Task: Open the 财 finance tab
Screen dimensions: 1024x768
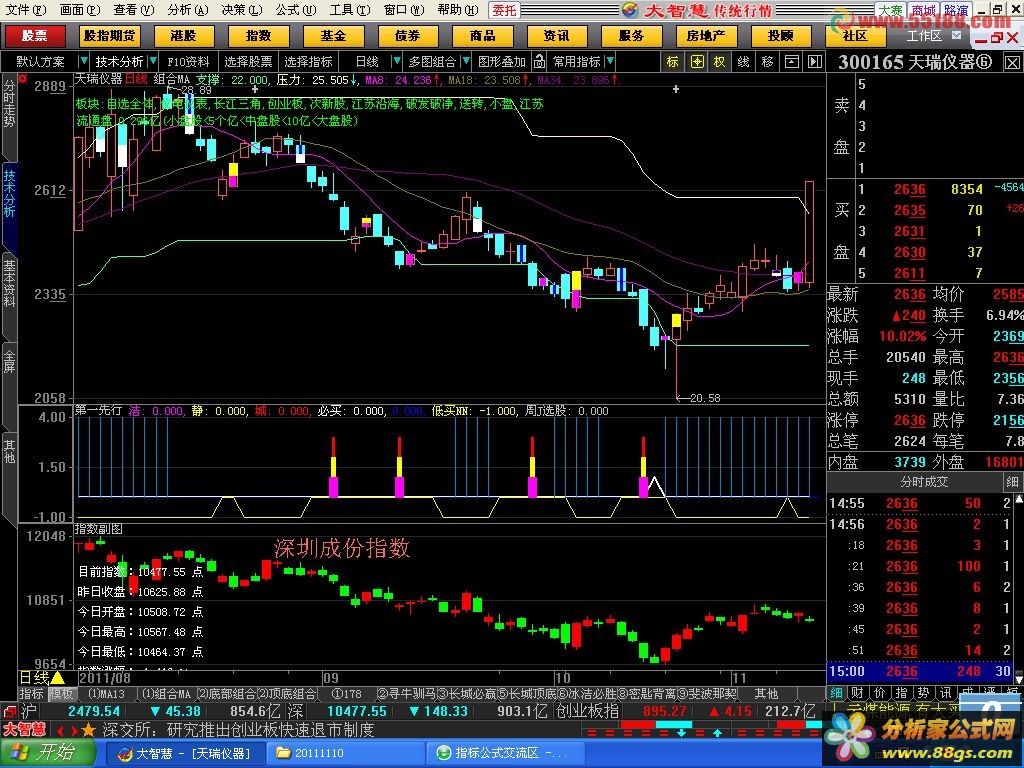Action: coord(858,693)
